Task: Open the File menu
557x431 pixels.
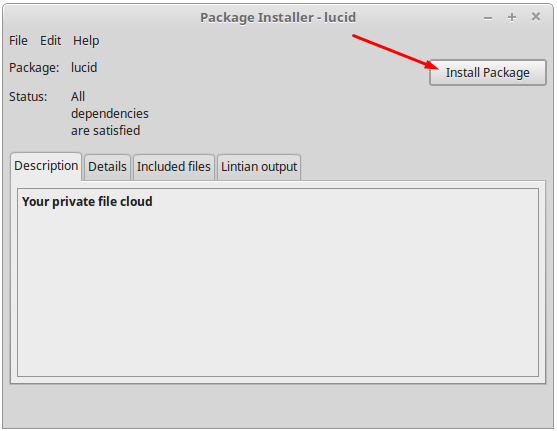Action: click(x=18, y=41)
